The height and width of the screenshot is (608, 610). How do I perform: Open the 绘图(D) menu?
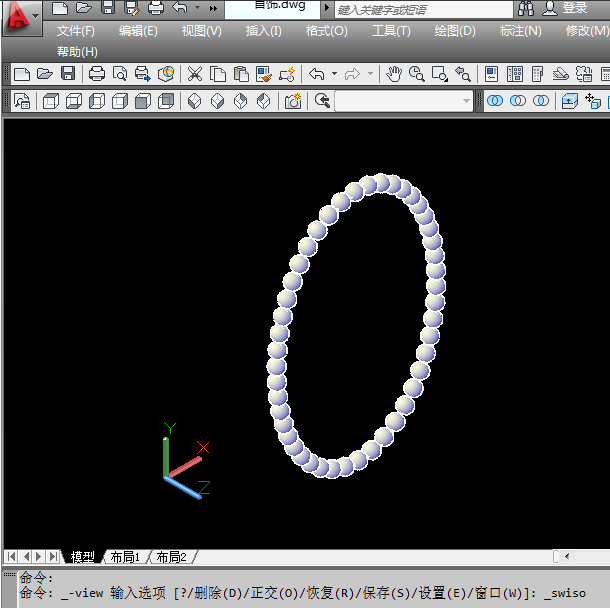[455, 31]
